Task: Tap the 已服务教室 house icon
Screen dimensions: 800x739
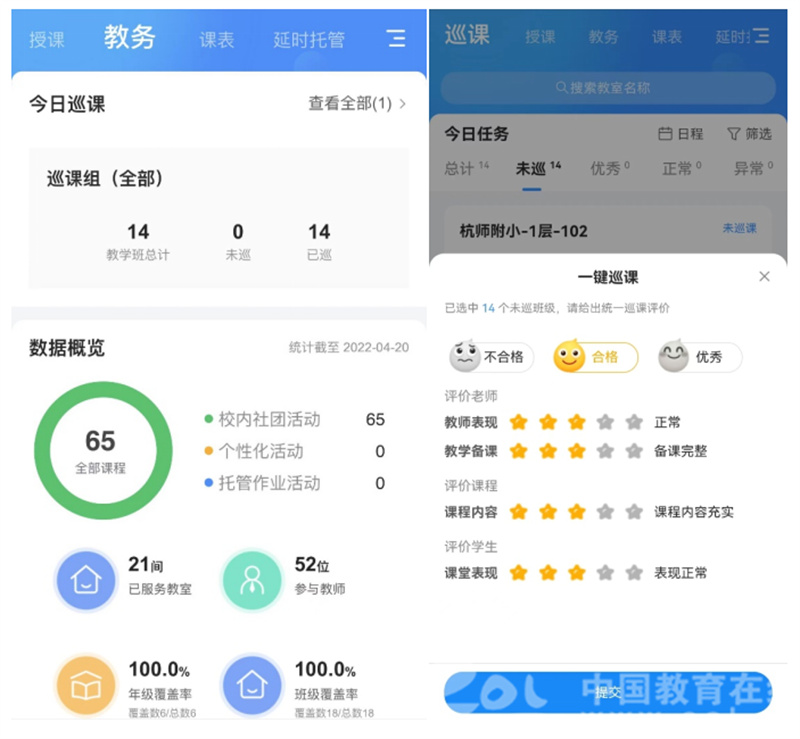Action: 86,579
